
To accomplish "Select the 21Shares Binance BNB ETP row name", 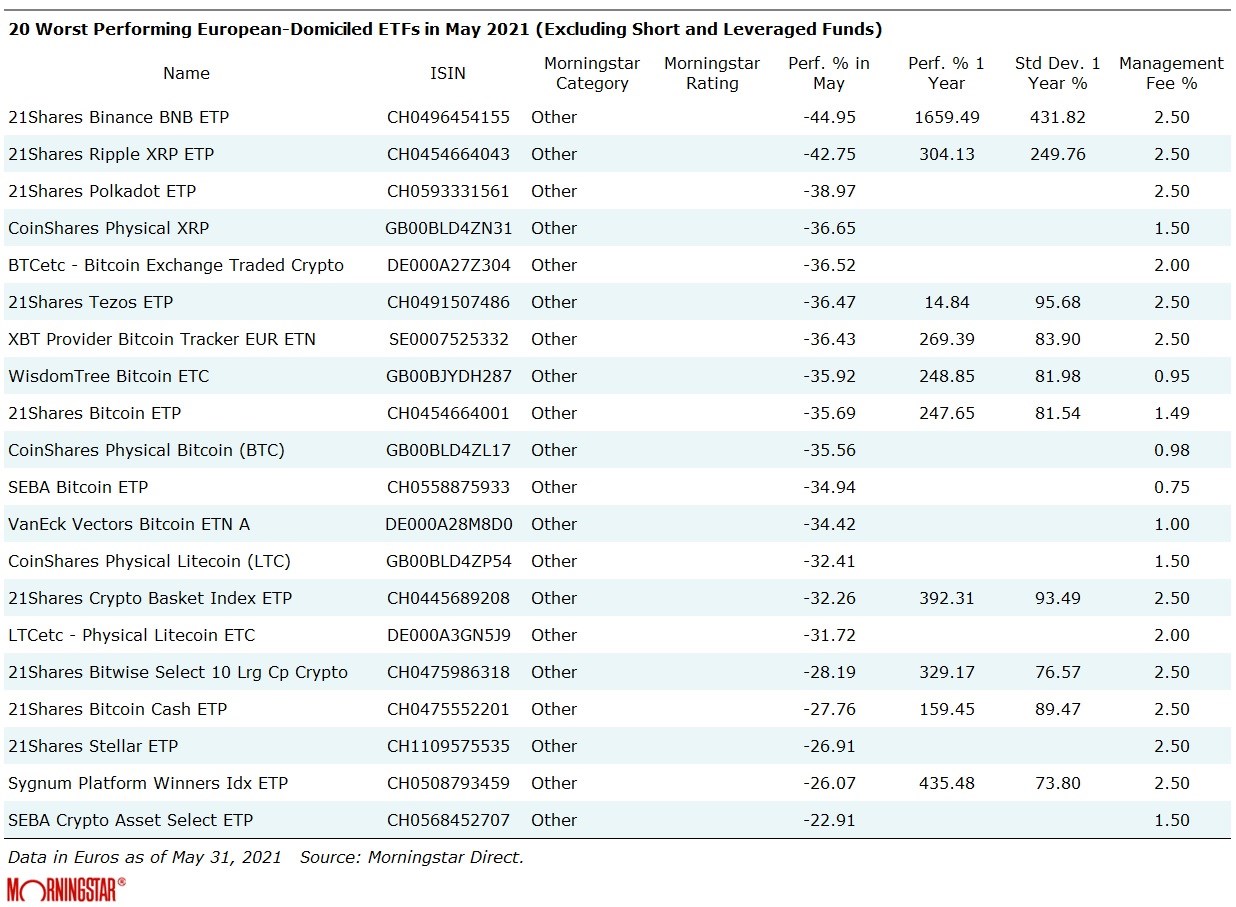I will (x=118, y=117).
